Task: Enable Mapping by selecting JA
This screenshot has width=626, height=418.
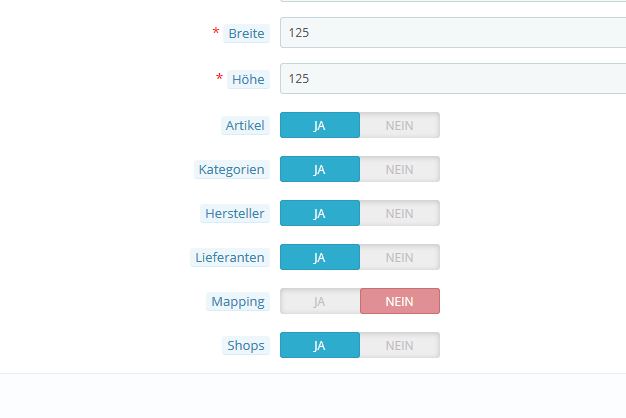Action: point(320,301)
